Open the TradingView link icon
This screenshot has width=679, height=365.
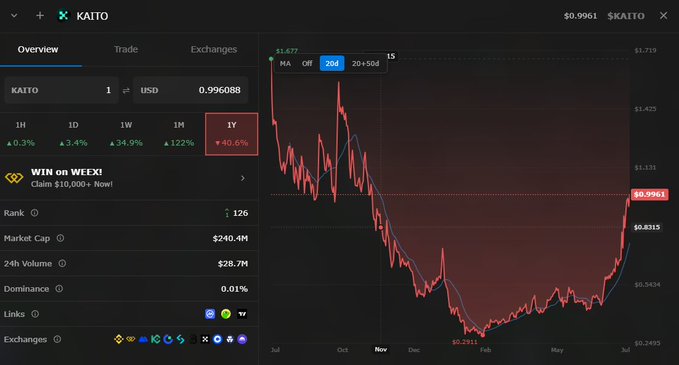coord(242,314)
